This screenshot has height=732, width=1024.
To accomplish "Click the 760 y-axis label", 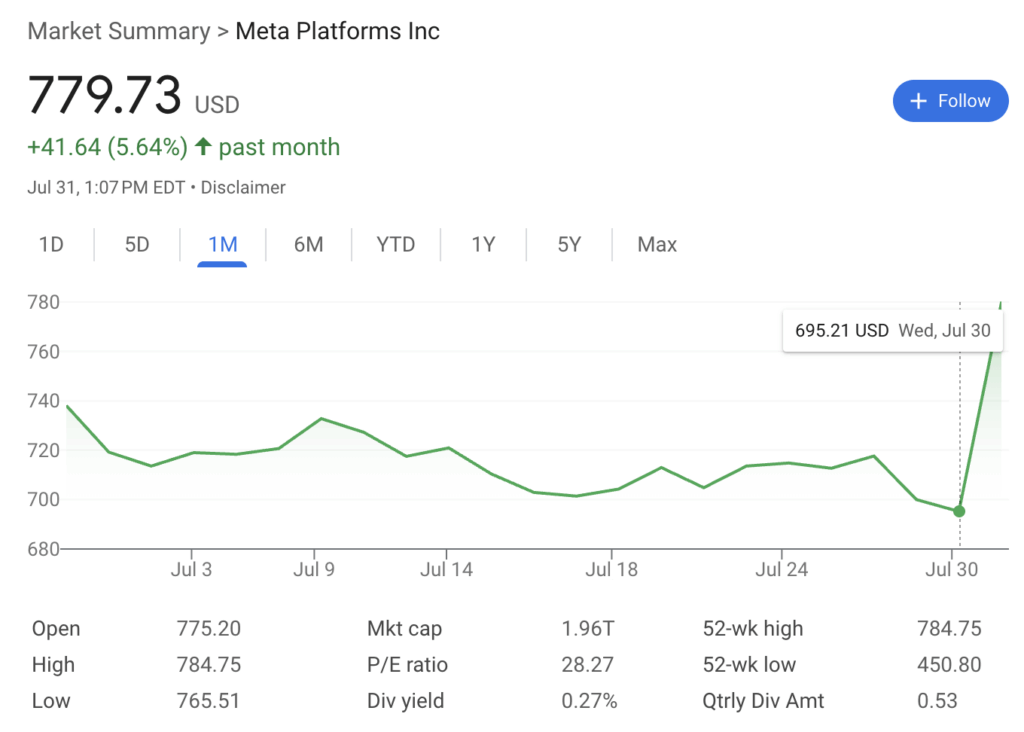I will (x=44, y=352).
